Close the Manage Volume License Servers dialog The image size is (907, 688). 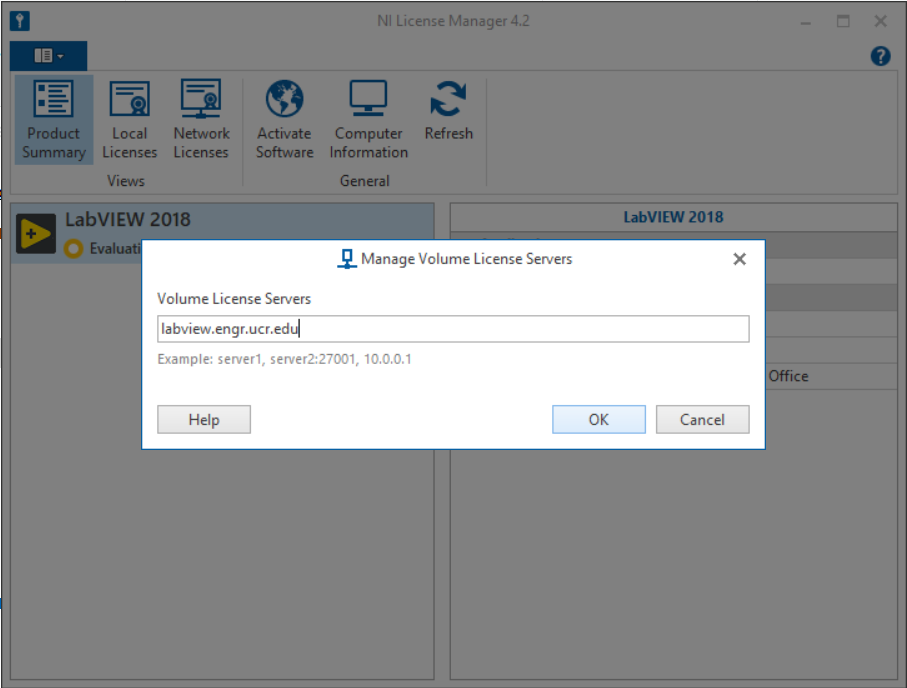[x=739, y=259]
